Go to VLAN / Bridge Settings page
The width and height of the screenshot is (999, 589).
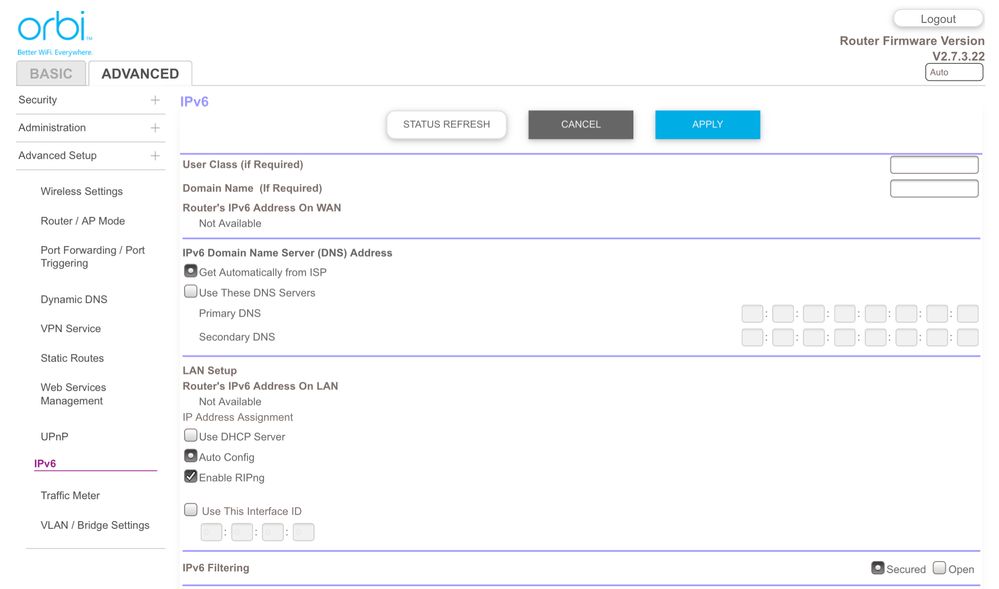(95, 525)
